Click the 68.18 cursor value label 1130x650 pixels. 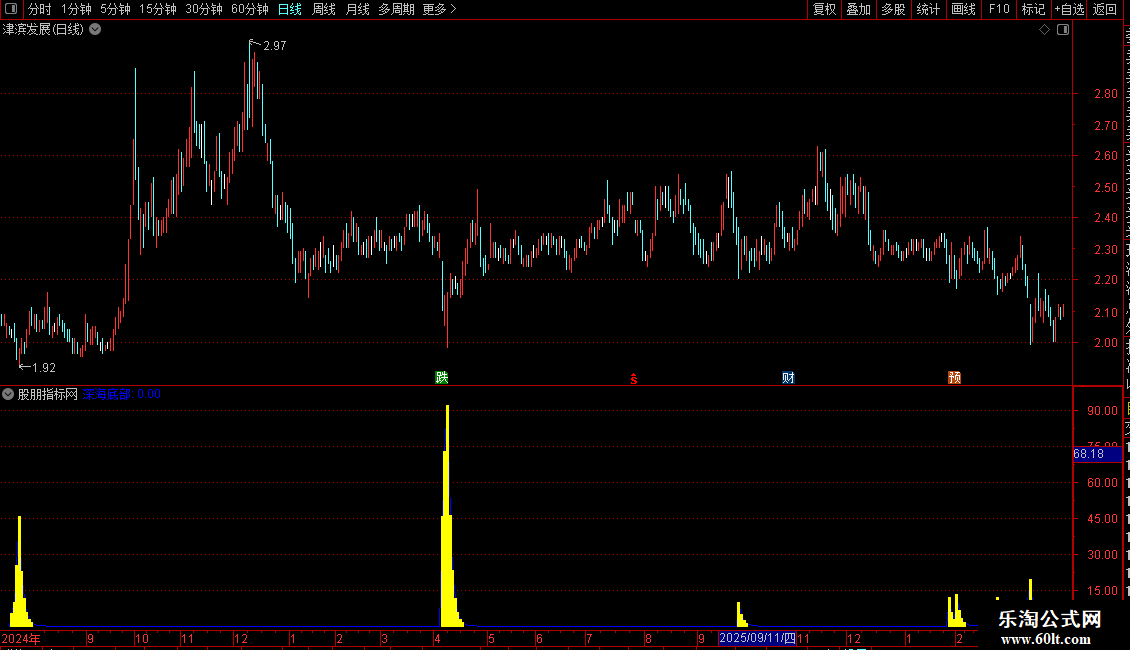coord(1098,454)
